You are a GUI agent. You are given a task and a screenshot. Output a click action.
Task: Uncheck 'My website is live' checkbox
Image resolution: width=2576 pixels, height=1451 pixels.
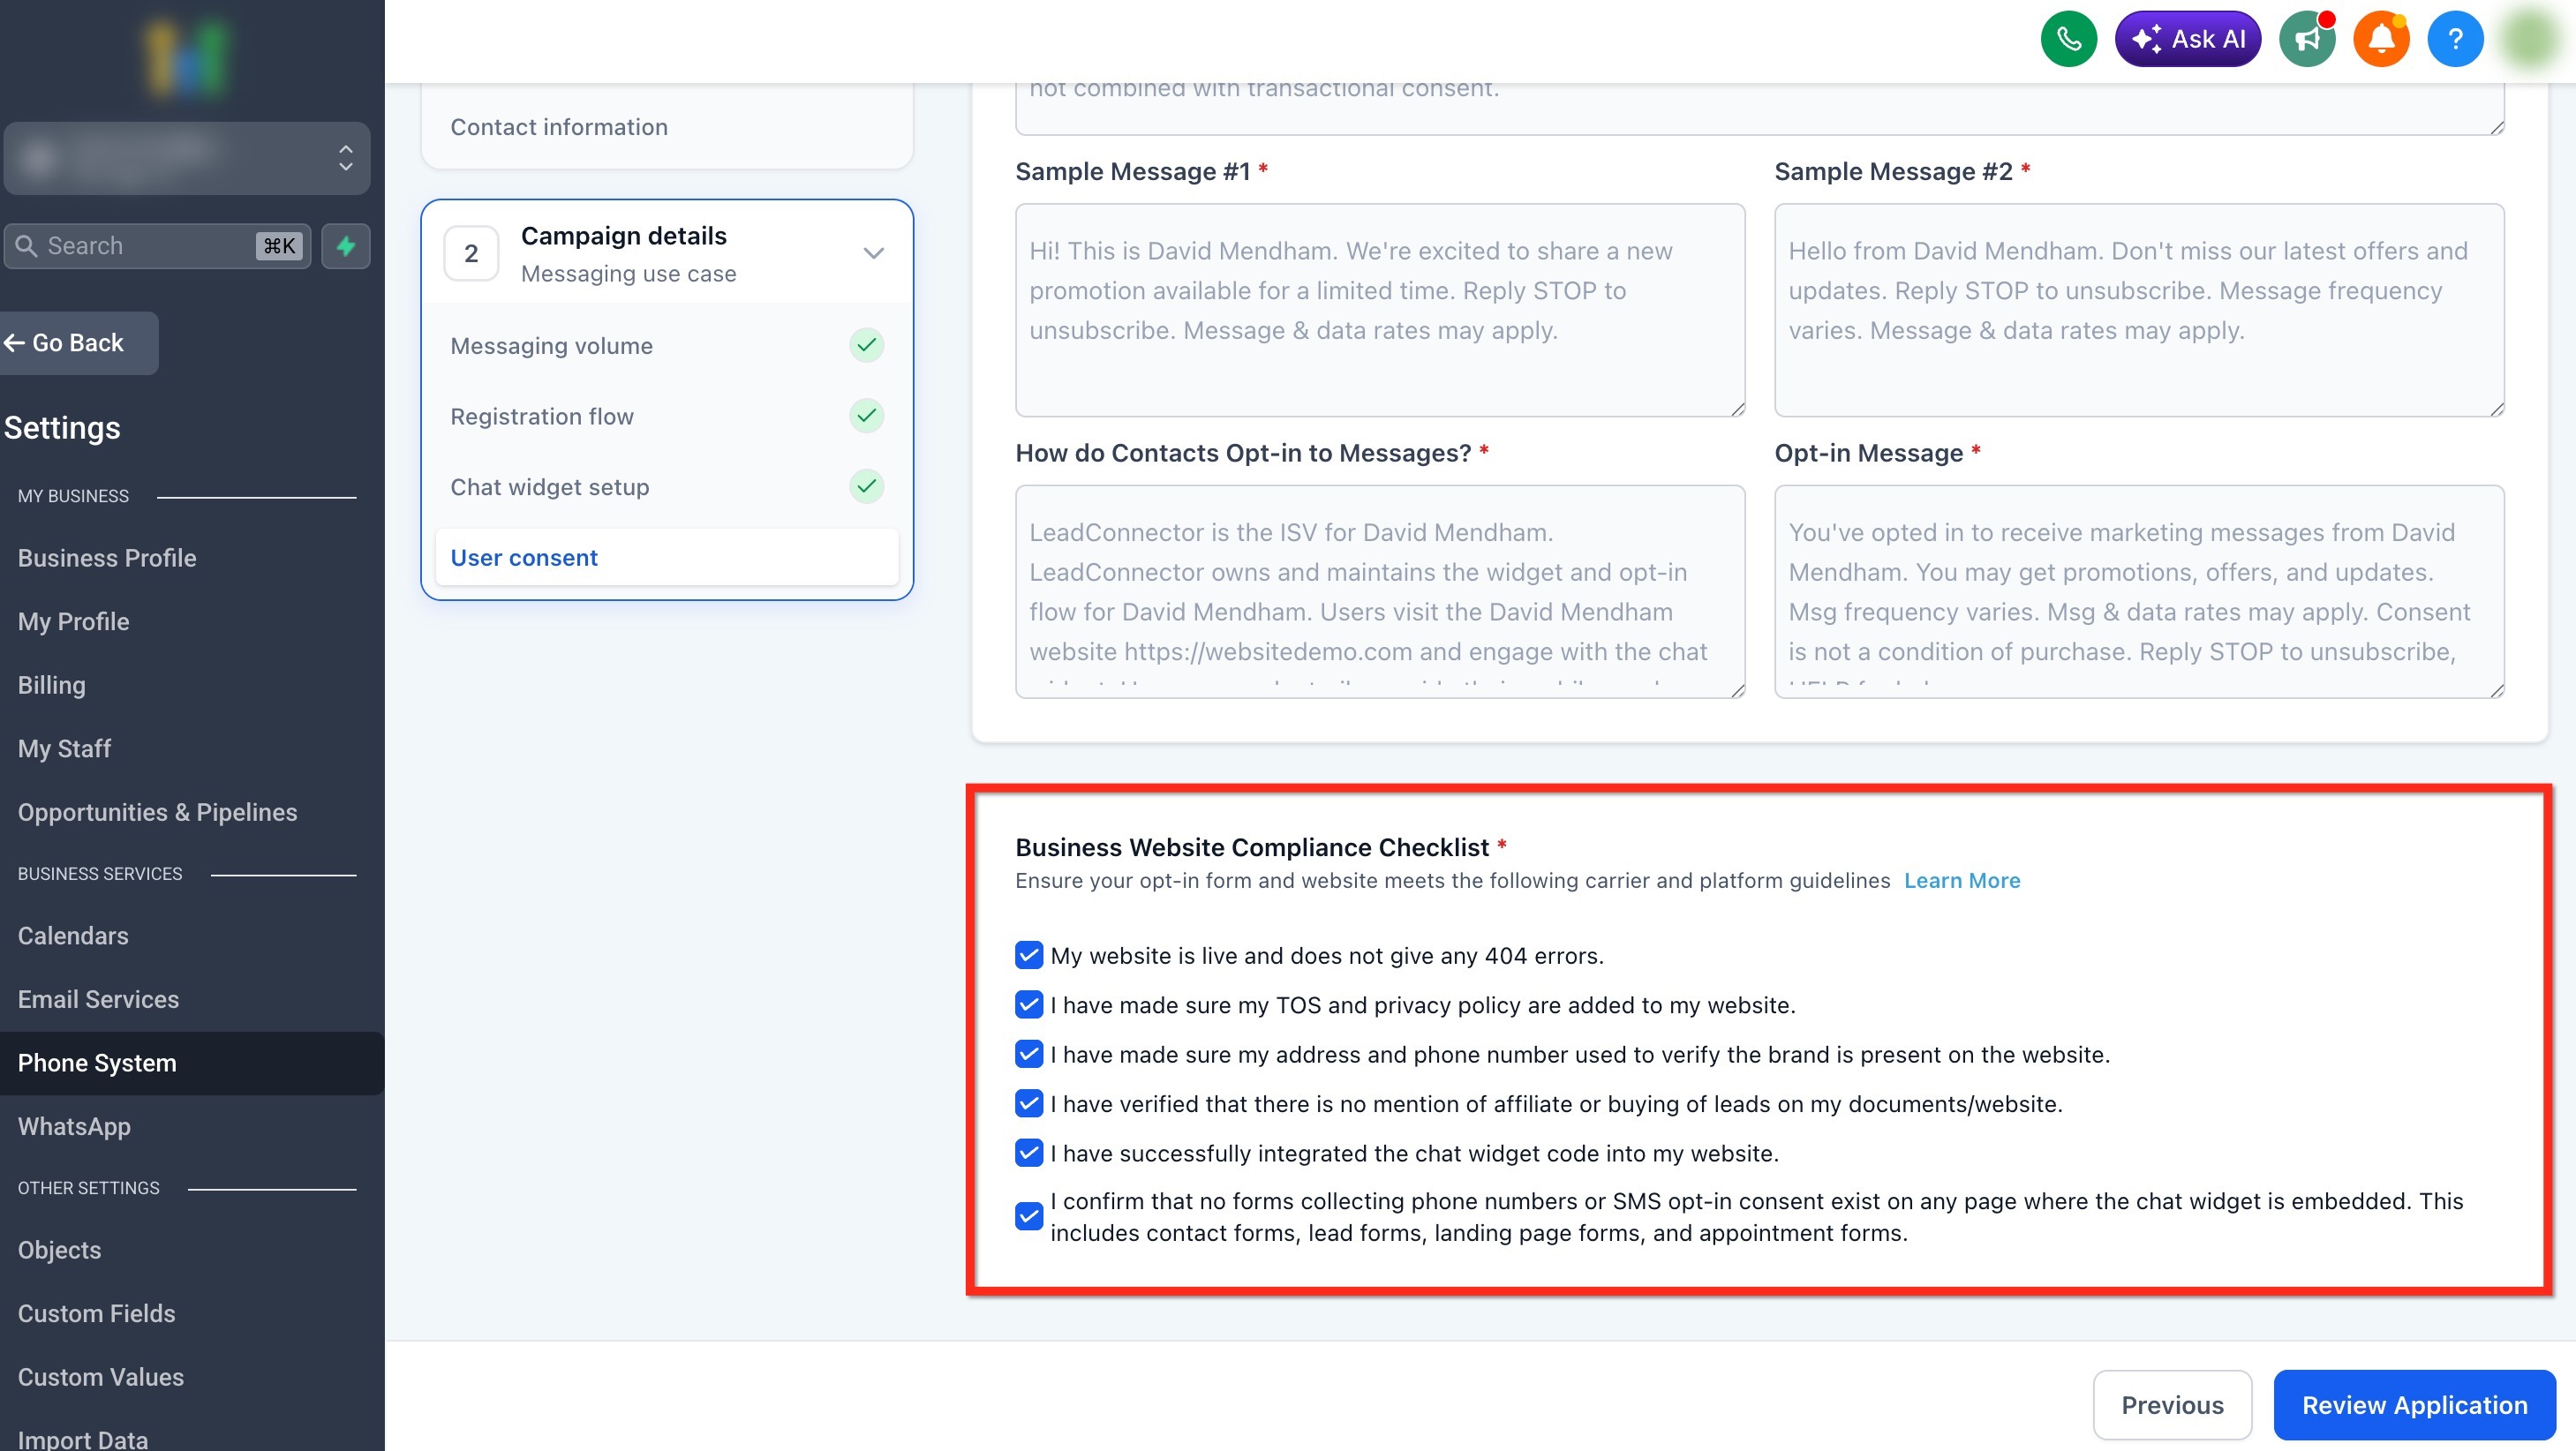[x=1028, y=955]
